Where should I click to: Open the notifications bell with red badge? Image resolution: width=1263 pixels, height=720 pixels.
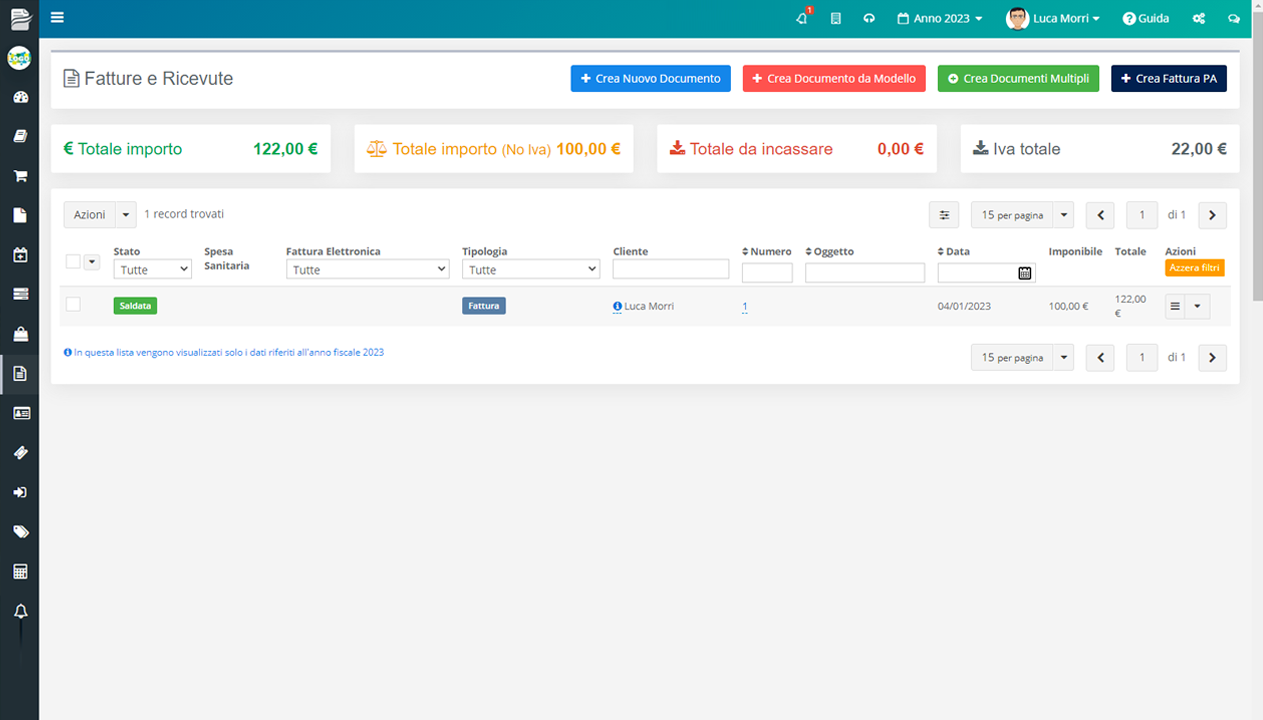pyautogui.click(x=802, y=17)
